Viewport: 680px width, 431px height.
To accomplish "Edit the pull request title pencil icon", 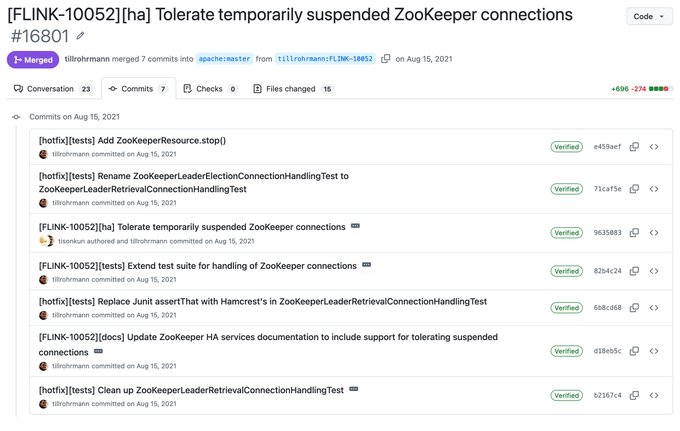I will [80, 36].
